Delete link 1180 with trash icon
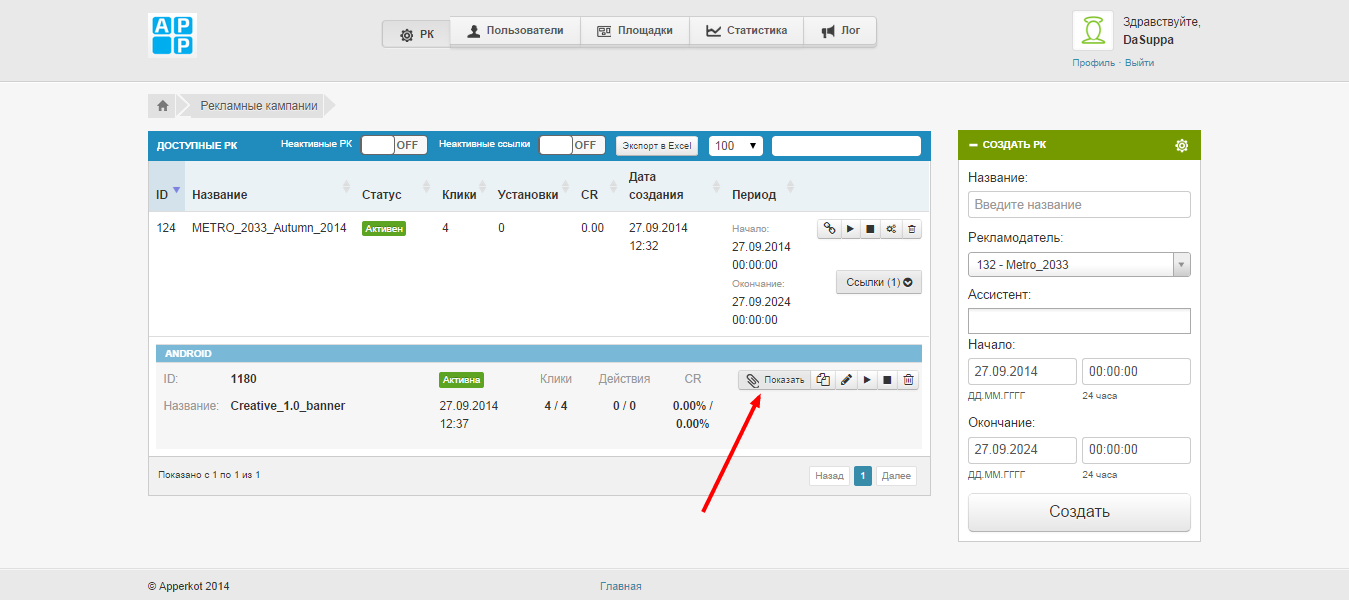 [908, 380]
